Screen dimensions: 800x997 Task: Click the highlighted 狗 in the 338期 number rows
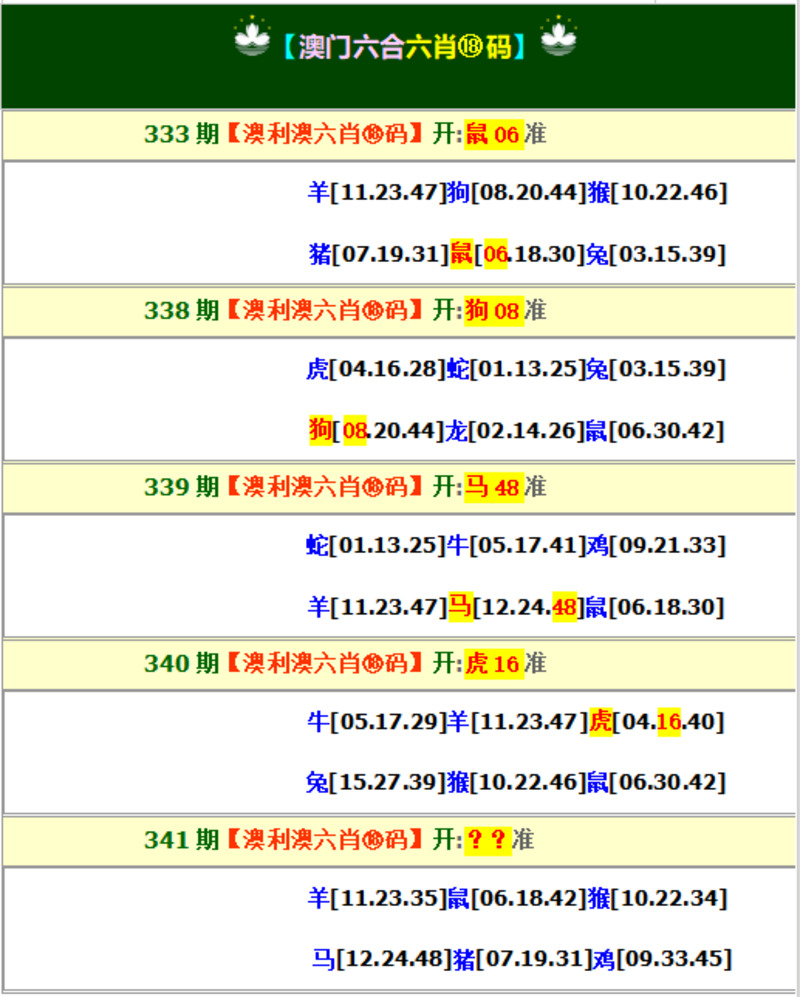coord(320,431)
